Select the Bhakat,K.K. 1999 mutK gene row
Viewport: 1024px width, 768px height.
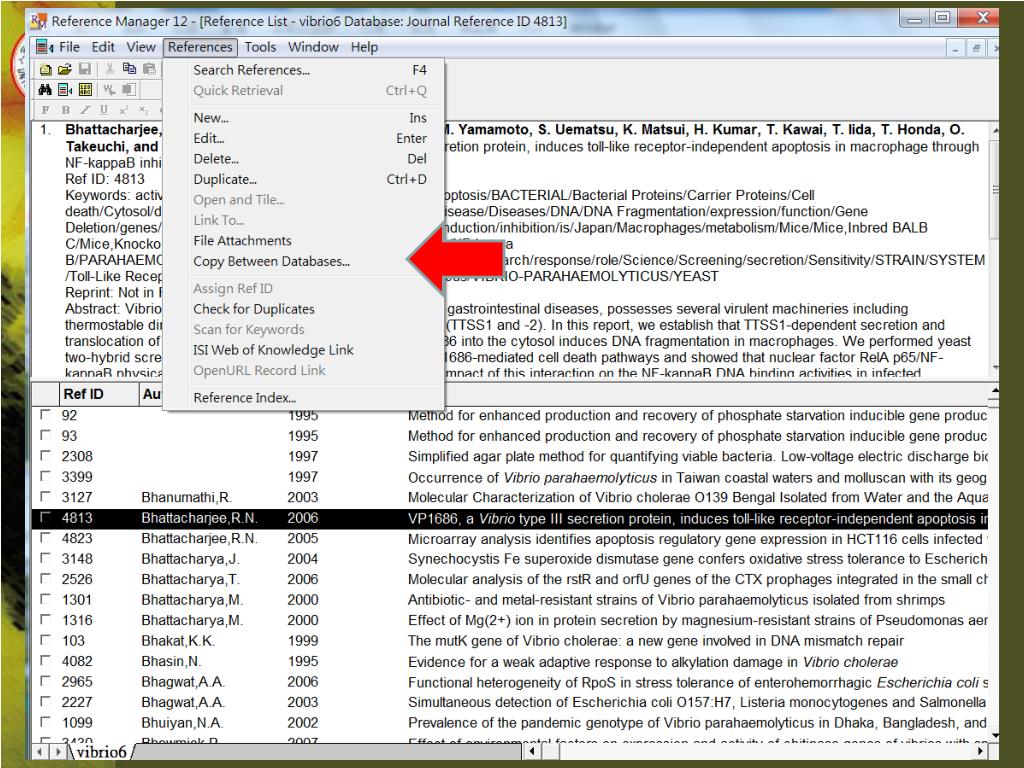(x=509, y=641)
